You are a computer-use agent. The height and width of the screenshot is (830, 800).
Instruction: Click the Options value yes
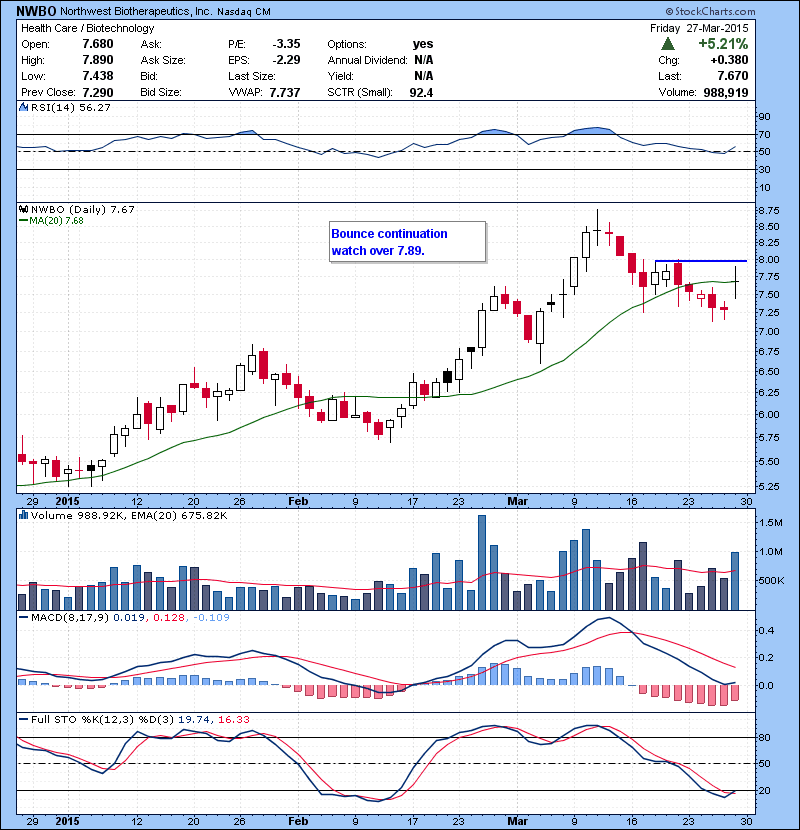[423, 44]
